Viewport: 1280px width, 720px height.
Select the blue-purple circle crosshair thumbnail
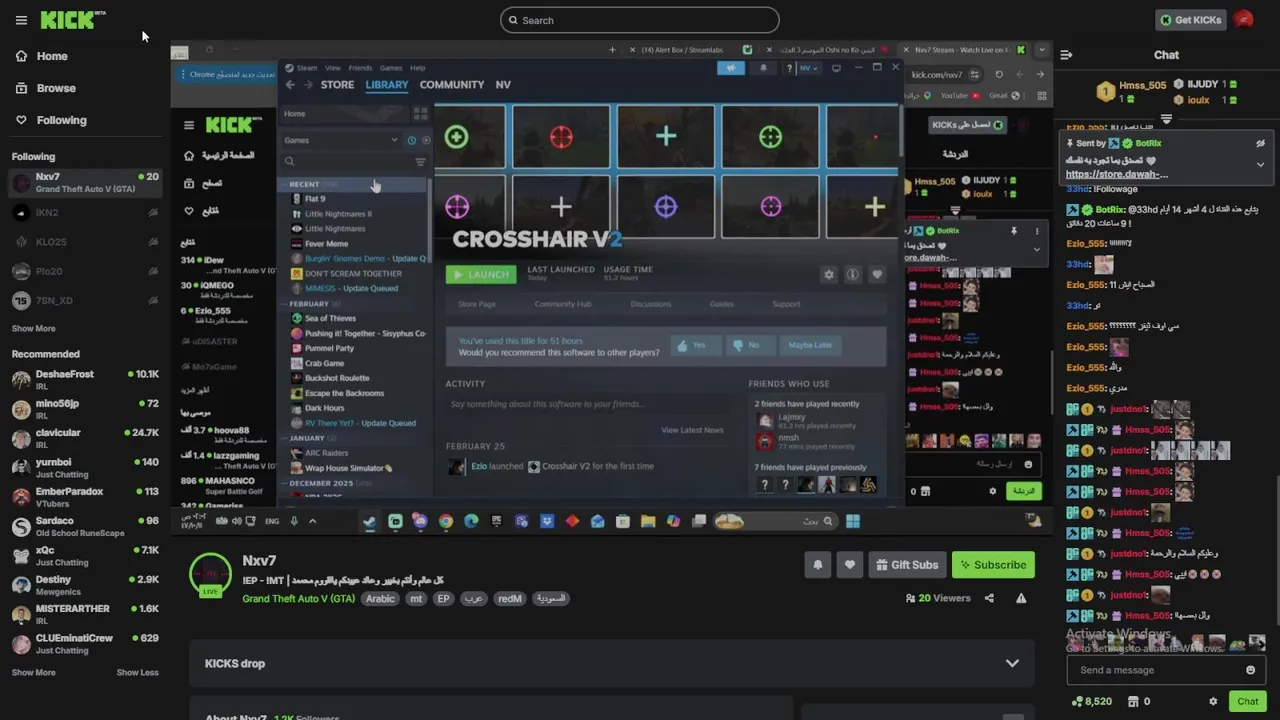666,206
